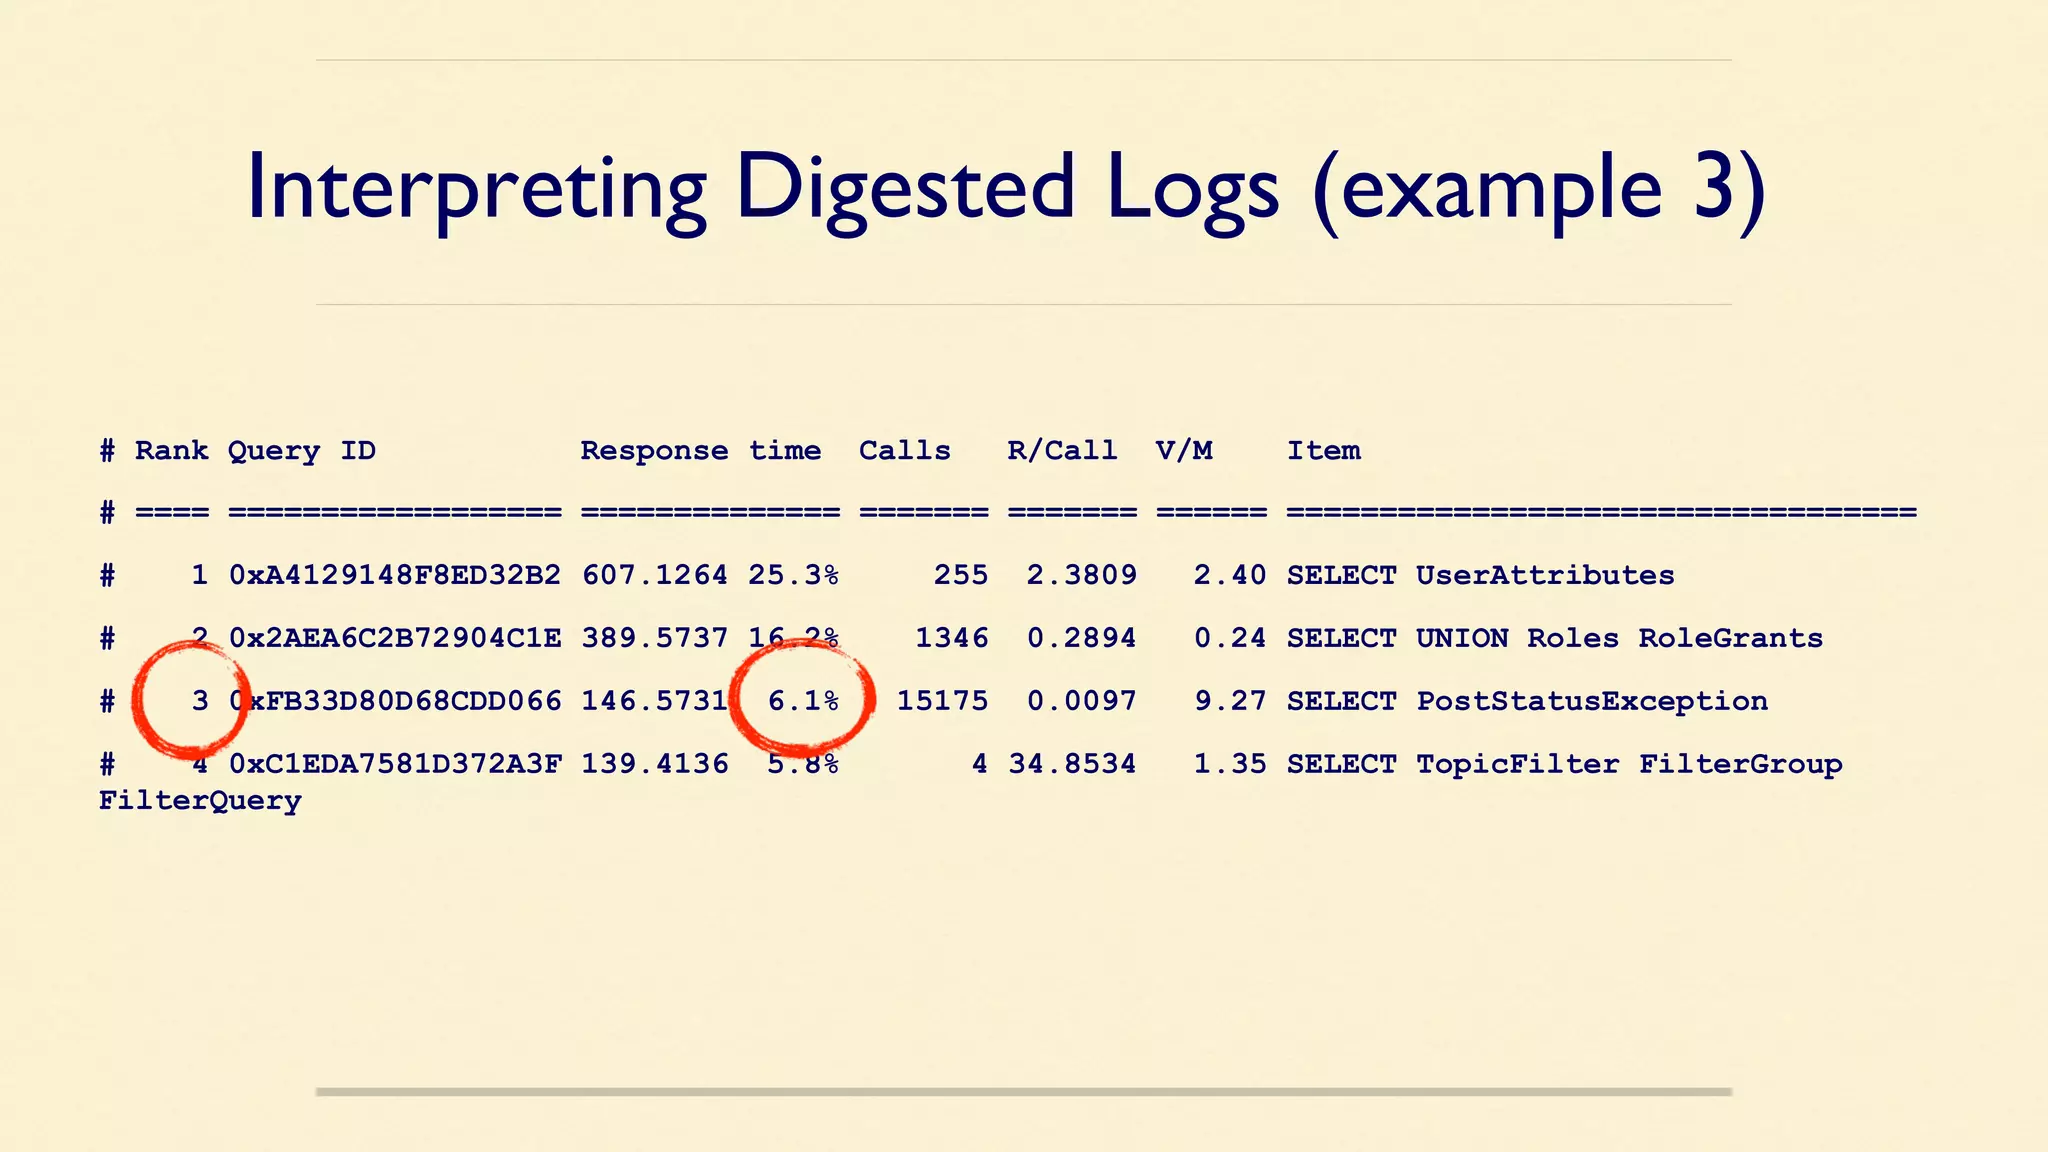
Task: Click item 'SELECT TopicFilter FilterGroup'
Action: coord(1565,764)
